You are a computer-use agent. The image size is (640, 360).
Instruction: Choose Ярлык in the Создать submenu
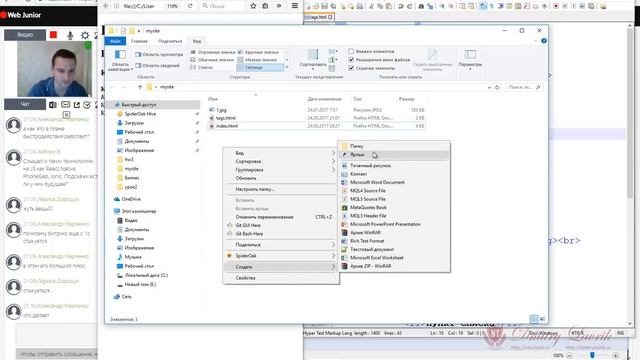pos(394,155)
